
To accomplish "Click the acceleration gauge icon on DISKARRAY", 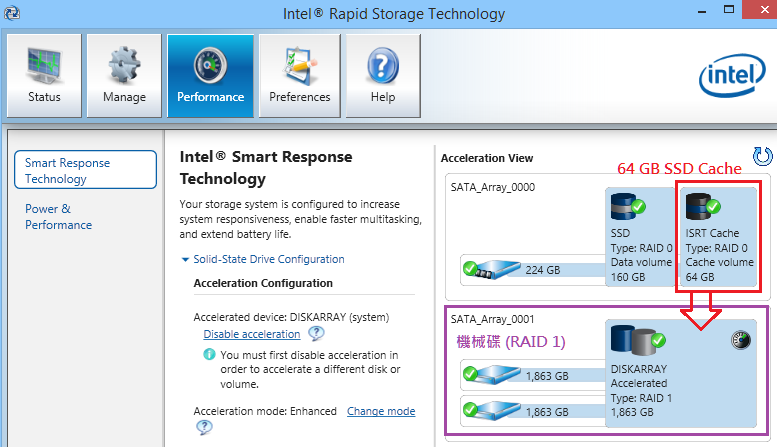I will [x=741, y=340].
